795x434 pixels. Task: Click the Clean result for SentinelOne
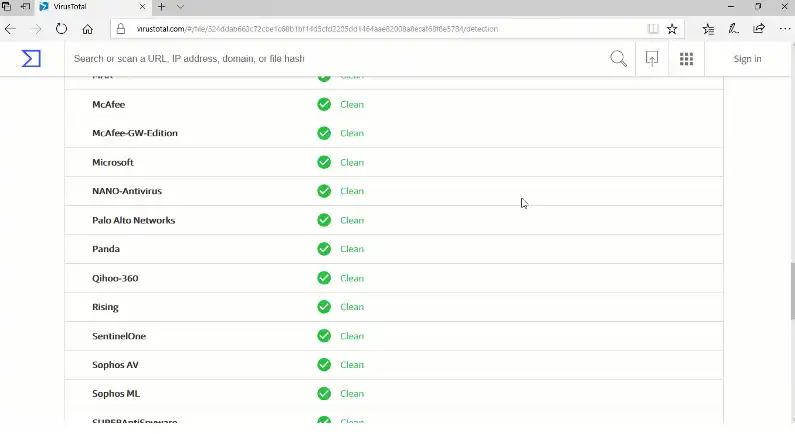point(352,336)
